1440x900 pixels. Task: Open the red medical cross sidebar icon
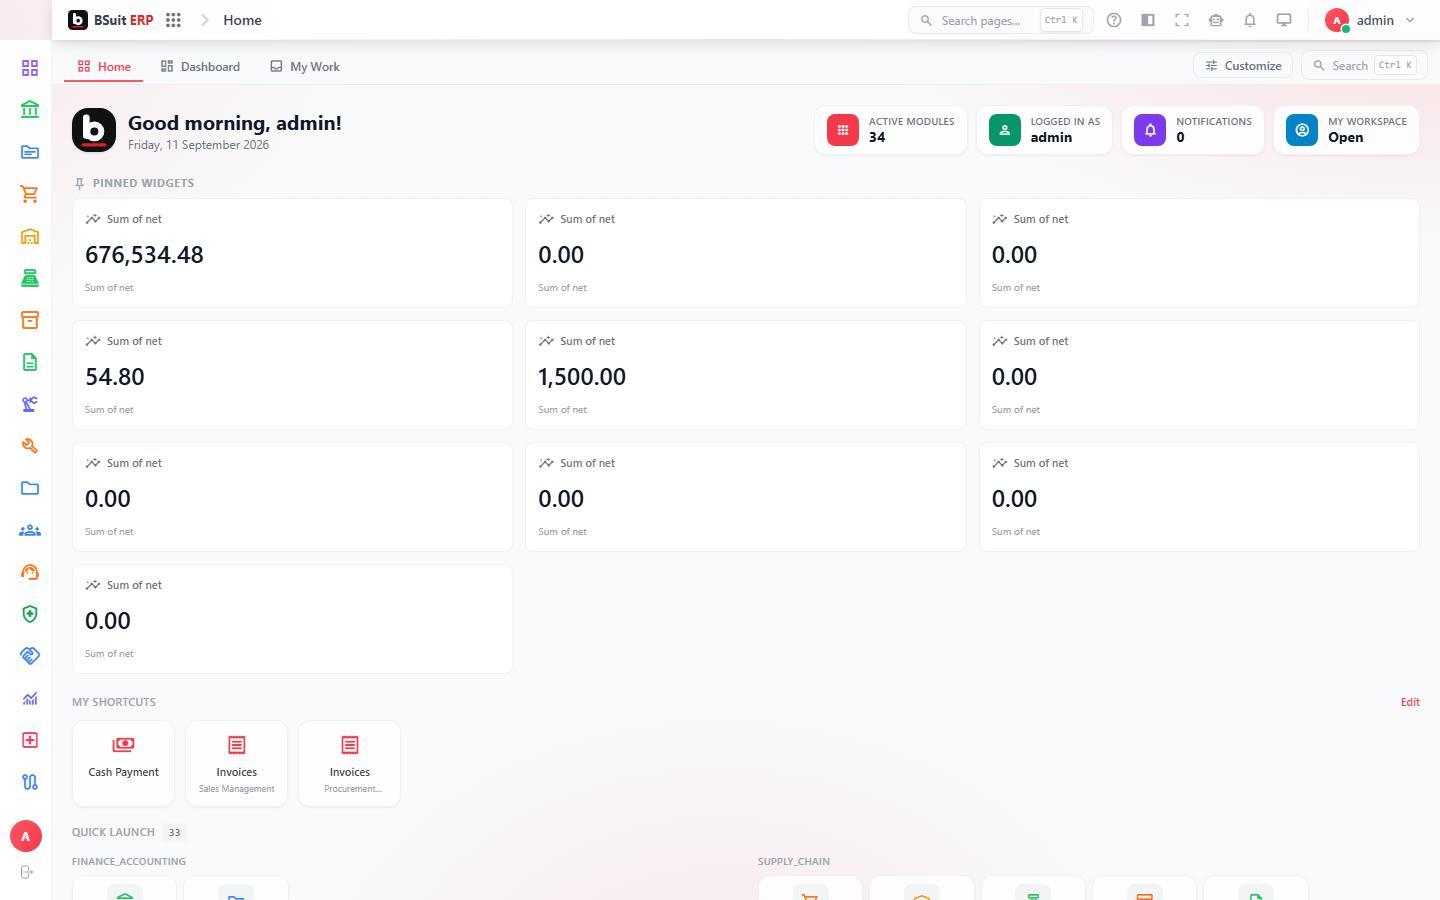click(x=30, y=740)
